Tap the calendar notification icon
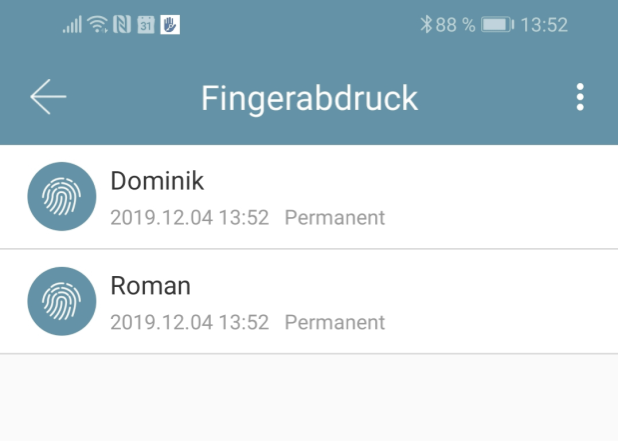Viewport: 618px width, 441px height. point(146,24)
